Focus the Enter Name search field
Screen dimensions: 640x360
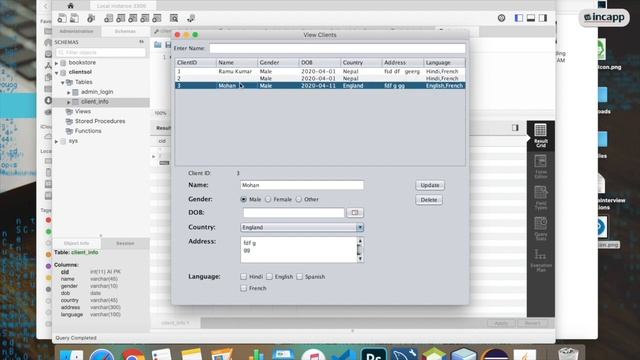(337, 48)
